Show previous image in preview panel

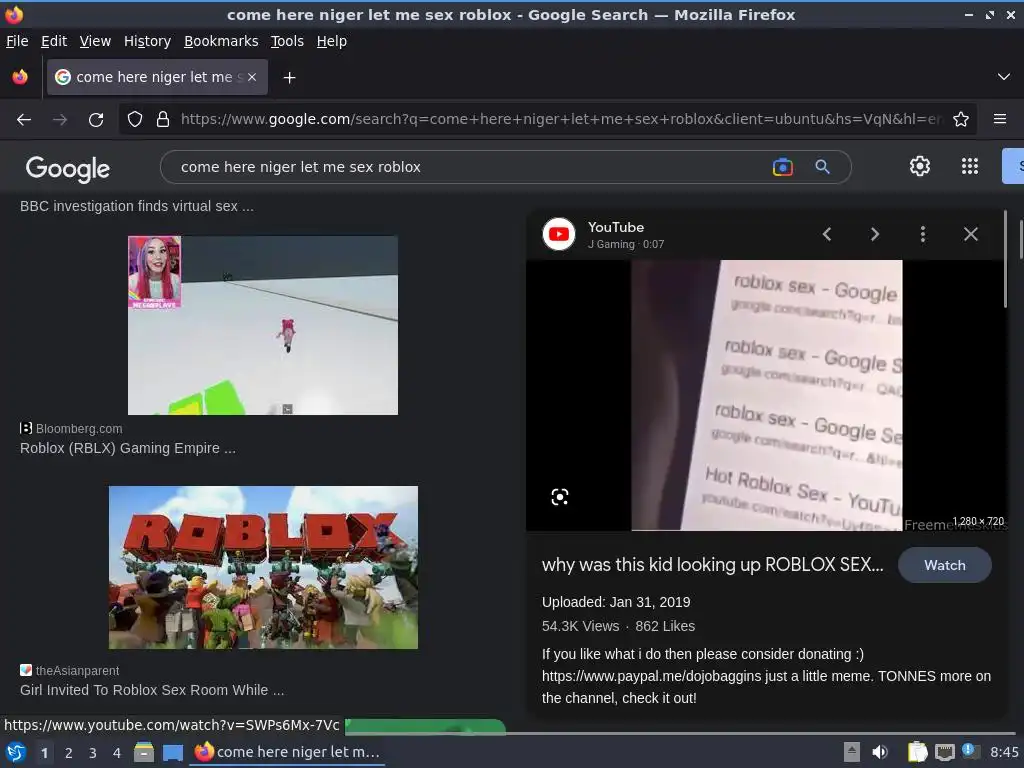click(827, 234)
